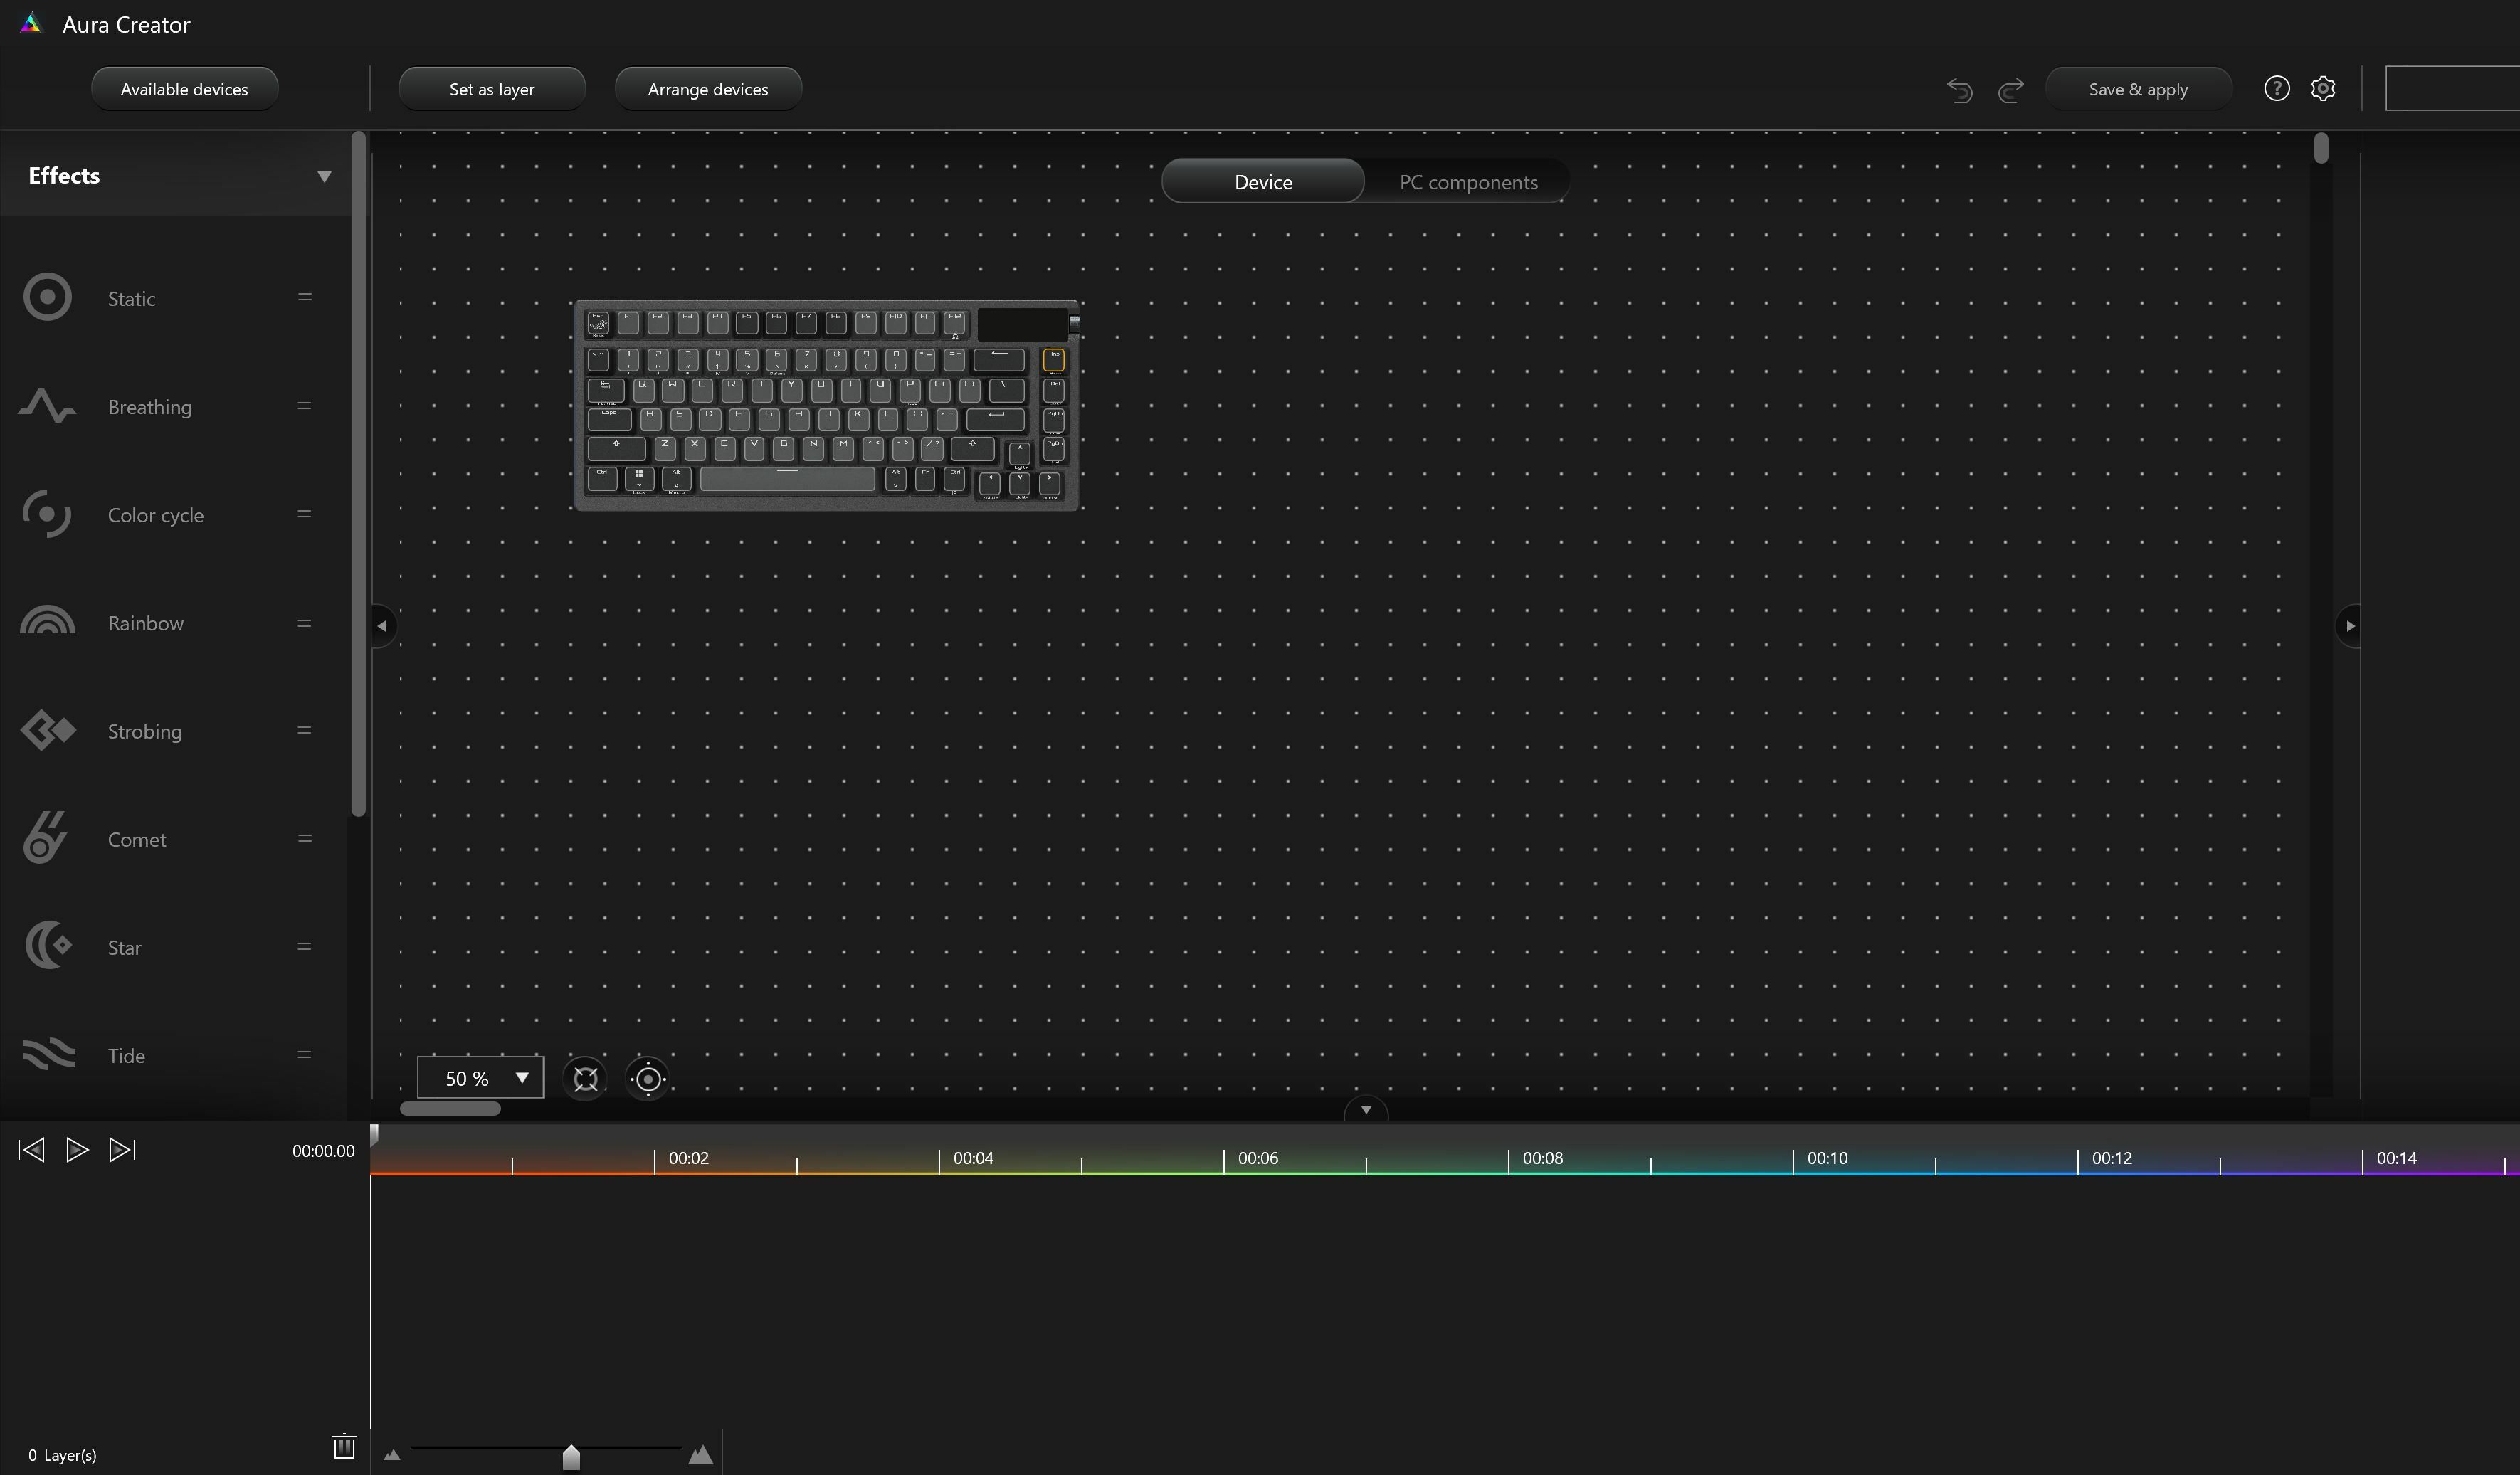Click the undo arrow
2520x1475 pixels.
tap(1959, 89)
